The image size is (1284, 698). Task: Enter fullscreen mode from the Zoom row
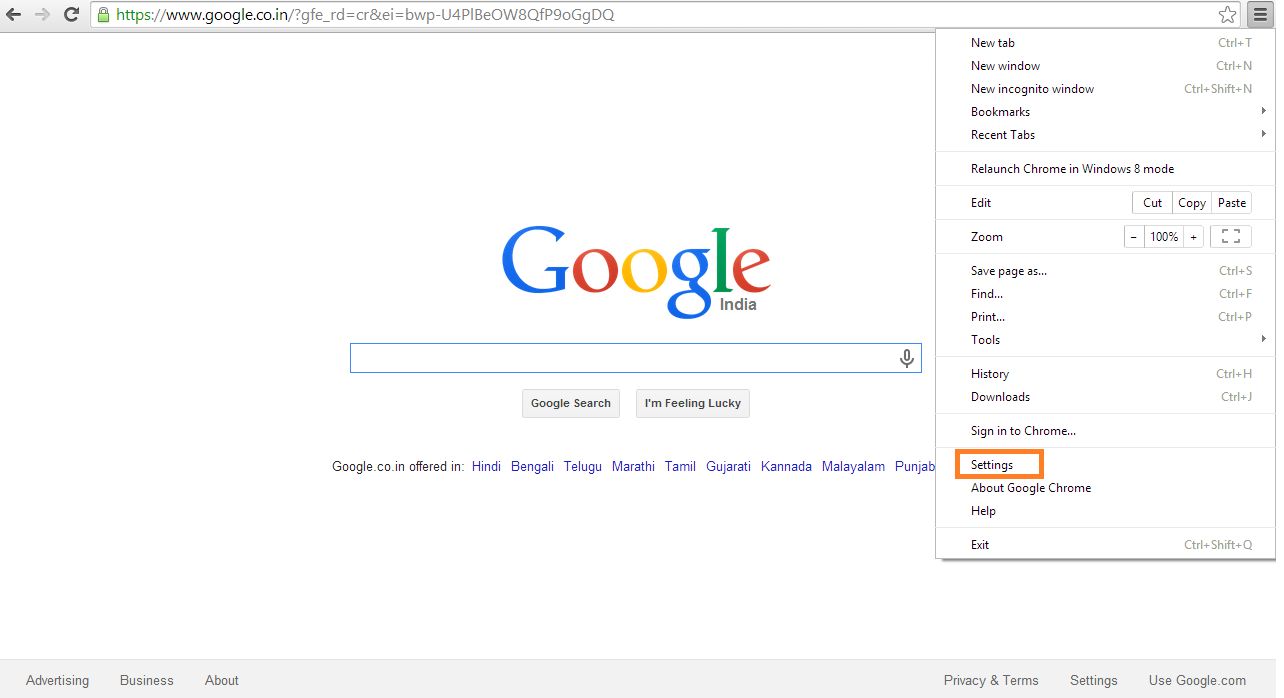point(1231,237)
